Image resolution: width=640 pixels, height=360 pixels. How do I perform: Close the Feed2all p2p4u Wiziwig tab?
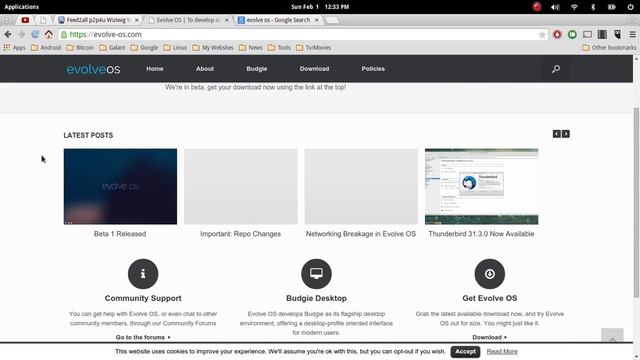tap(137, 20)
